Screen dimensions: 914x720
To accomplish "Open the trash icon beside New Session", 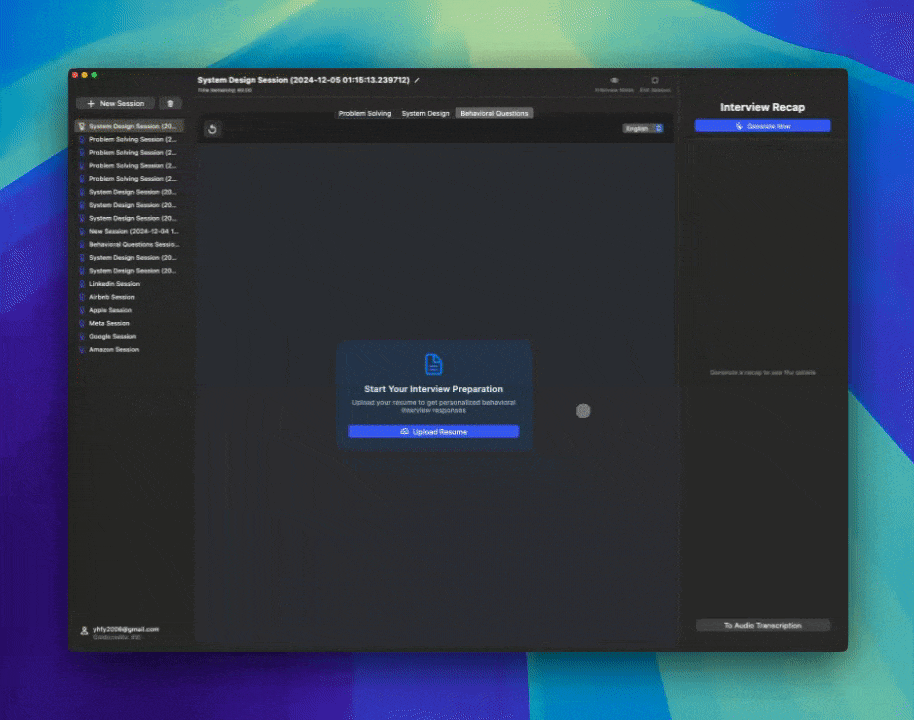I will 169,103.
